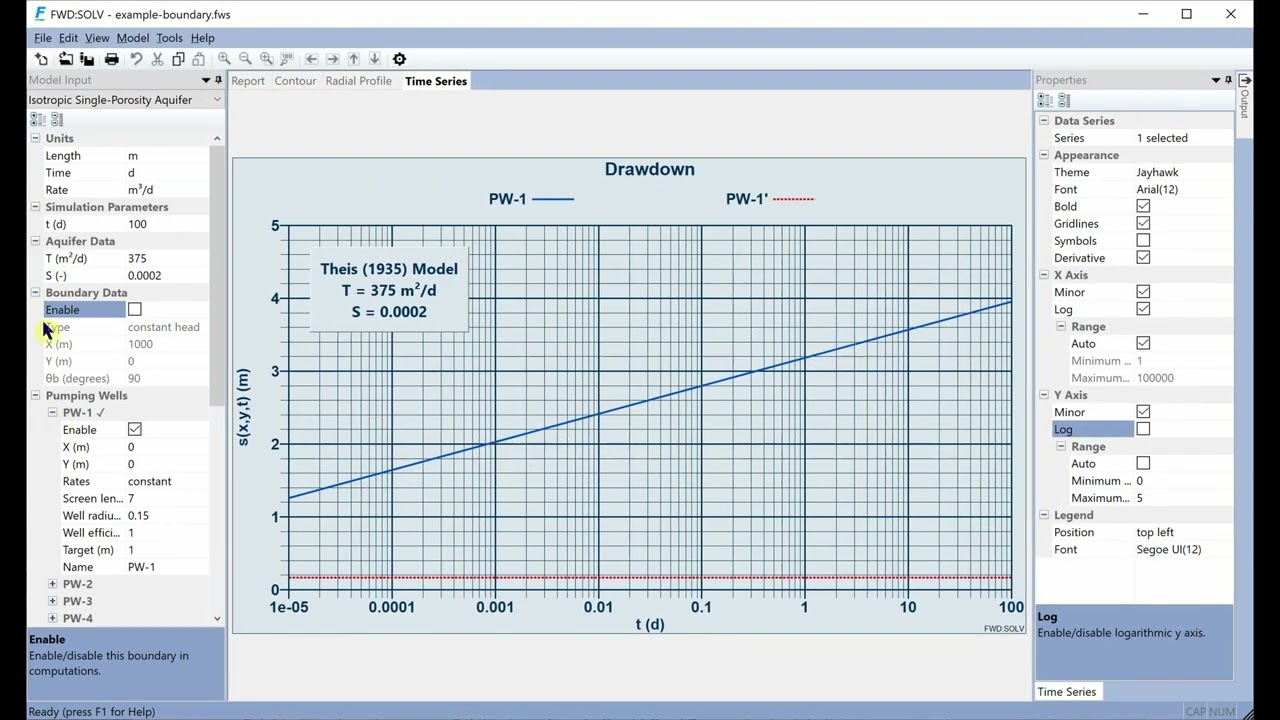Click the Time Series bottom tab
Viewport: 1280px width, 720px height.
(1066, 692)
